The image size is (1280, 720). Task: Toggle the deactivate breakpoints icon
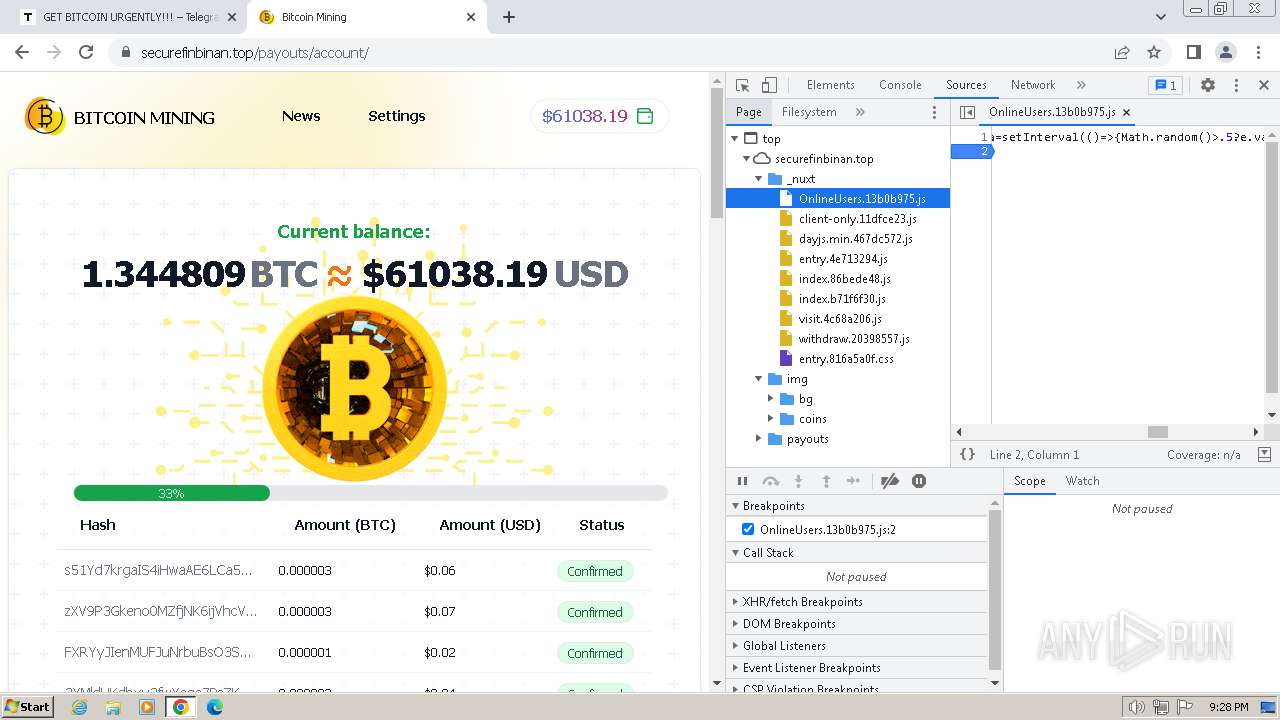click(889, 481)
